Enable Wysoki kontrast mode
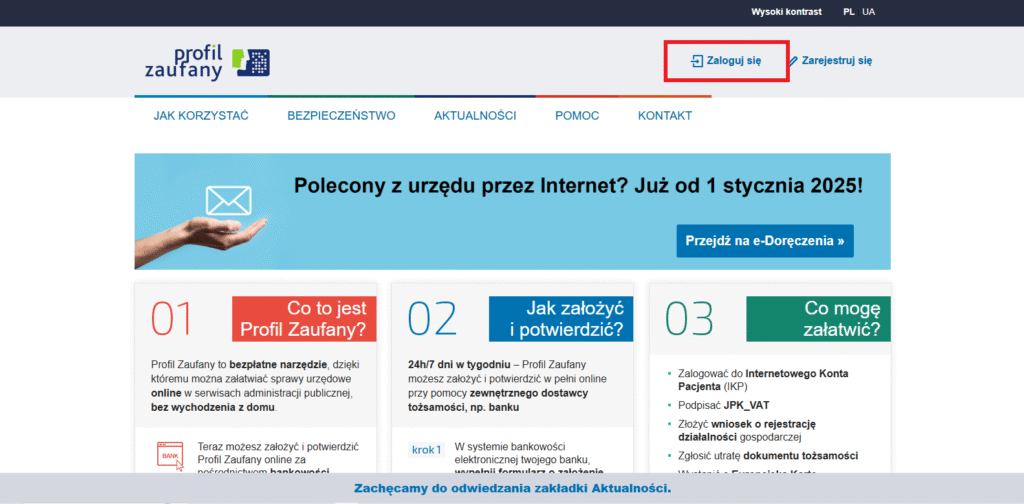 (x=786, y=12)
